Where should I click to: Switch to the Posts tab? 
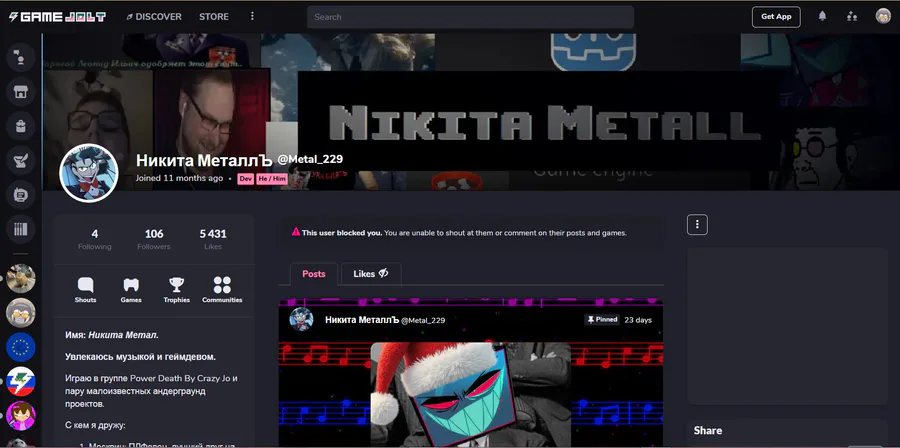pyautogui.click(x=313, y=274)
